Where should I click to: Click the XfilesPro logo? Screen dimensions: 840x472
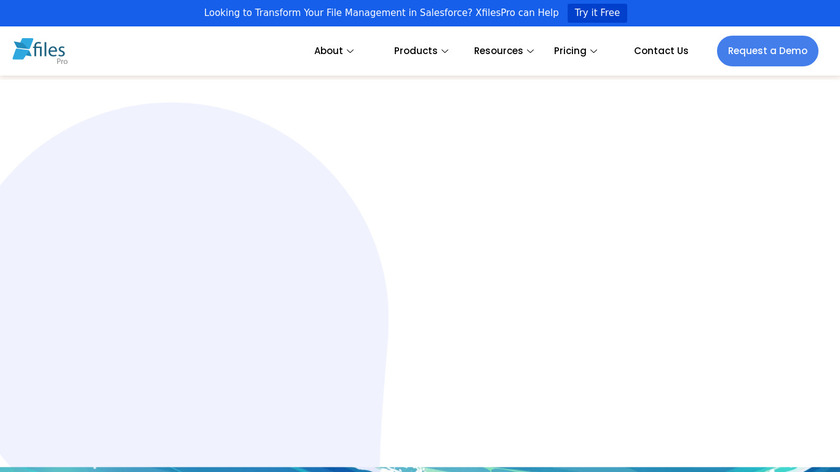click(40, 51)
